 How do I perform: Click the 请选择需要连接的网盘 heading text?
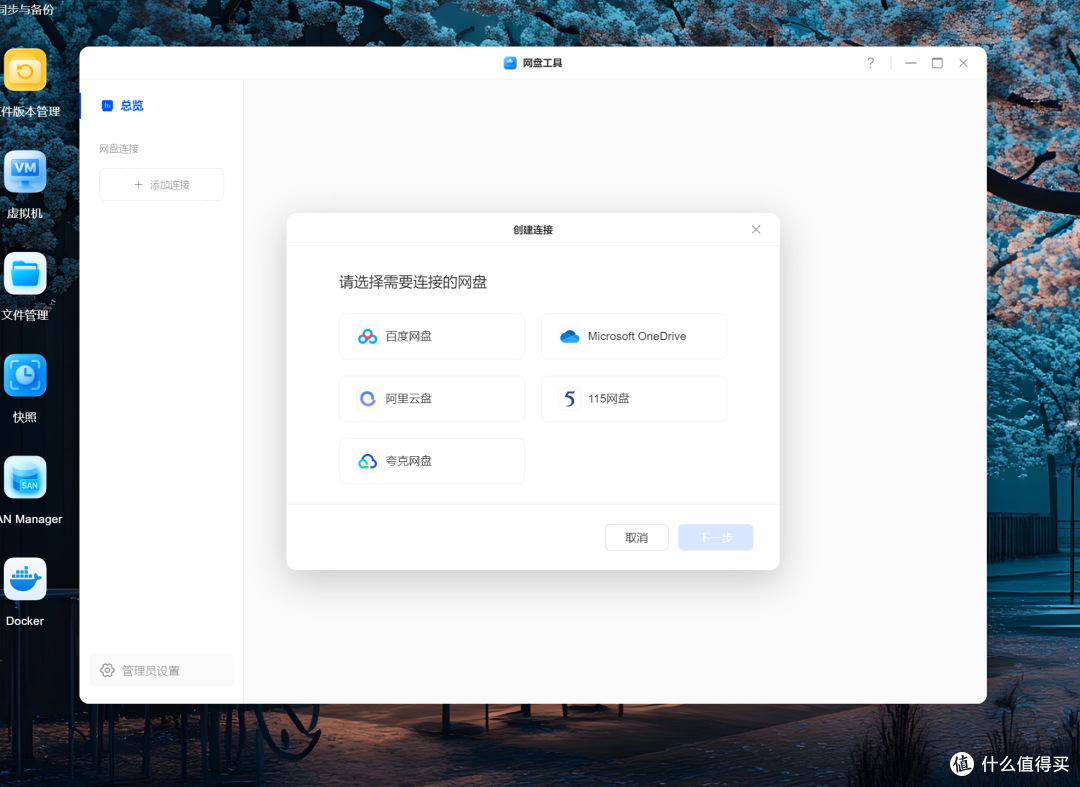[413, 282]
